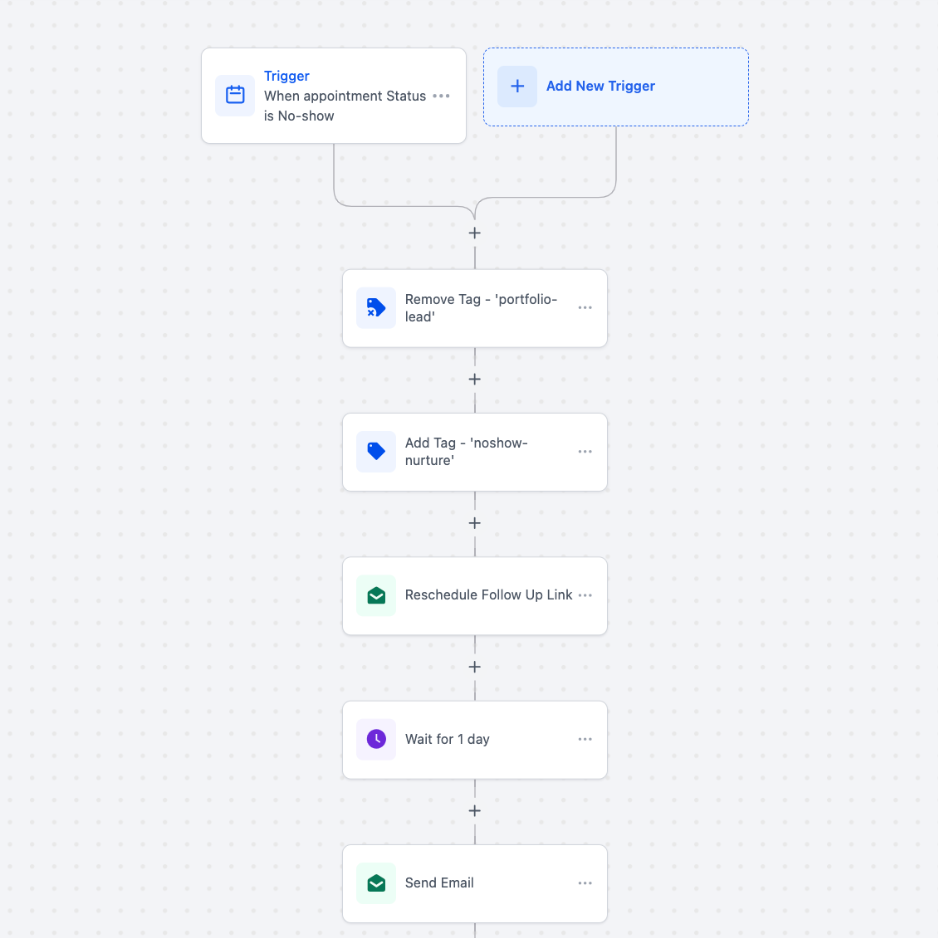This screenshot has height=938, width=938.
Task: Click the Remove Tag icon for 'portfolio-lead'
Action: tap(376, 308)
